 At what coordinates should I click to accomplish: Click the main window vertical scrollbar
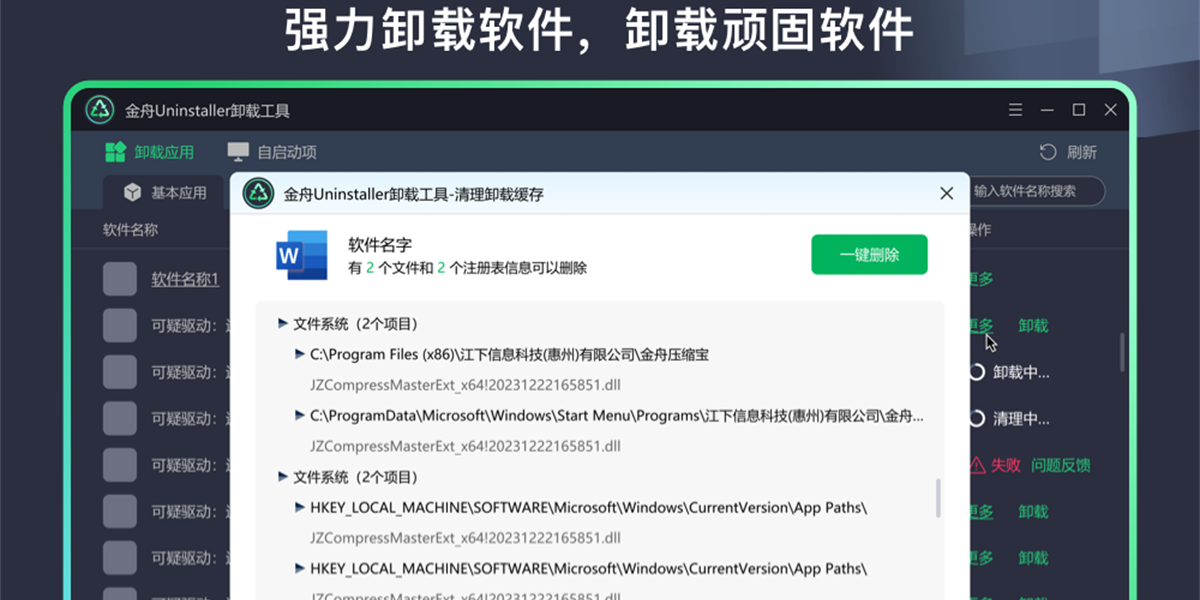click(x=1122, y=352)
